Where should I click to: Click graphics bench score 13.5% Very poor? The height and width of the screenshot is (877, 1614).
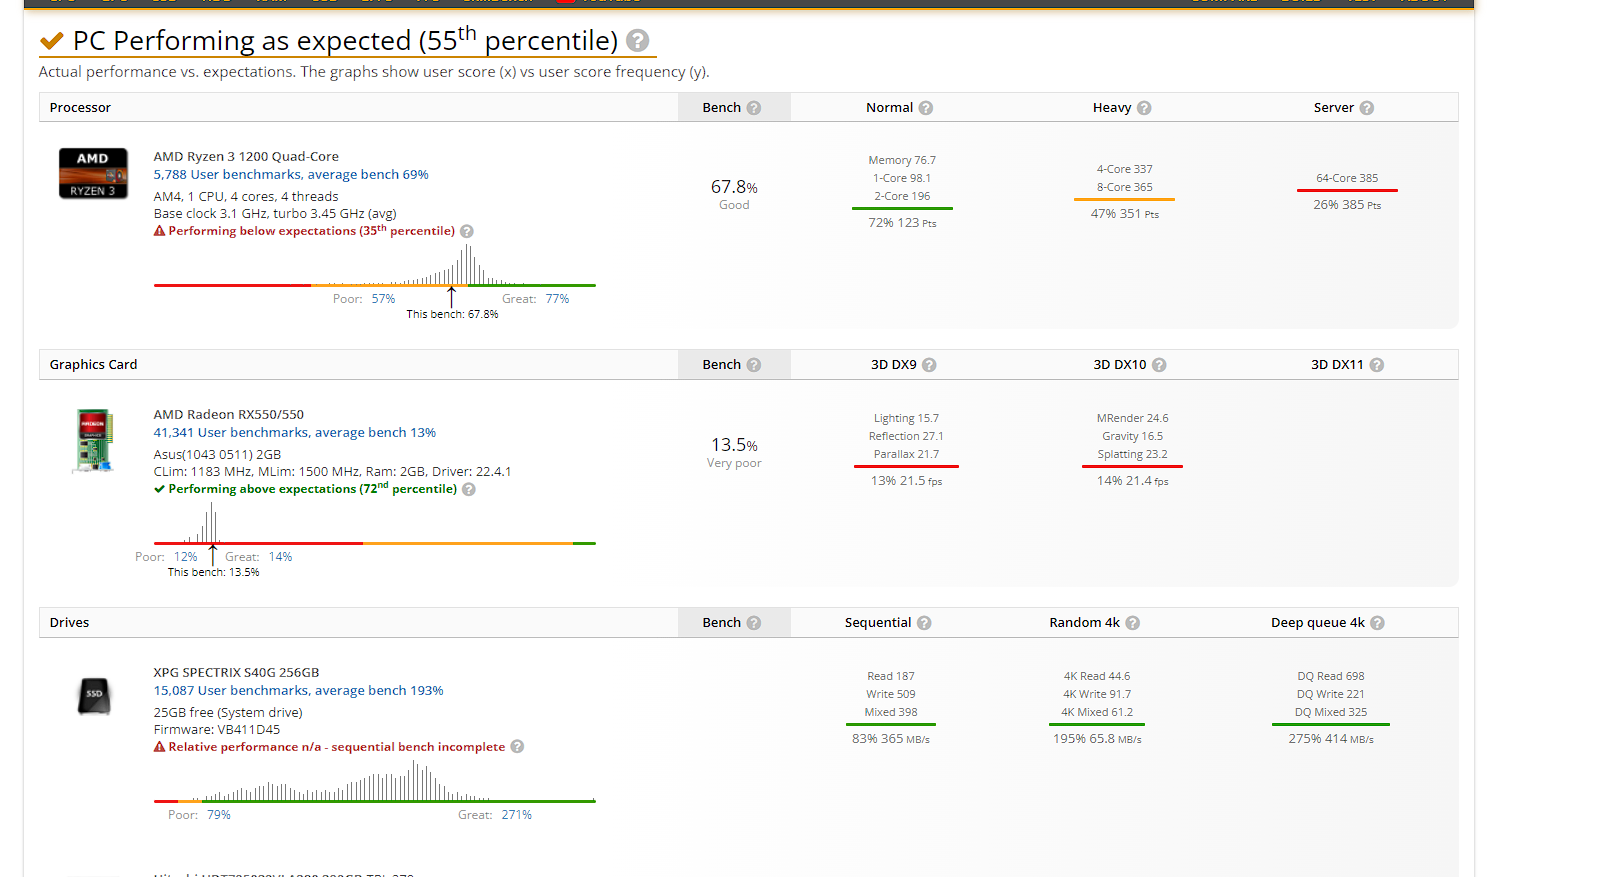pos(734,452)
